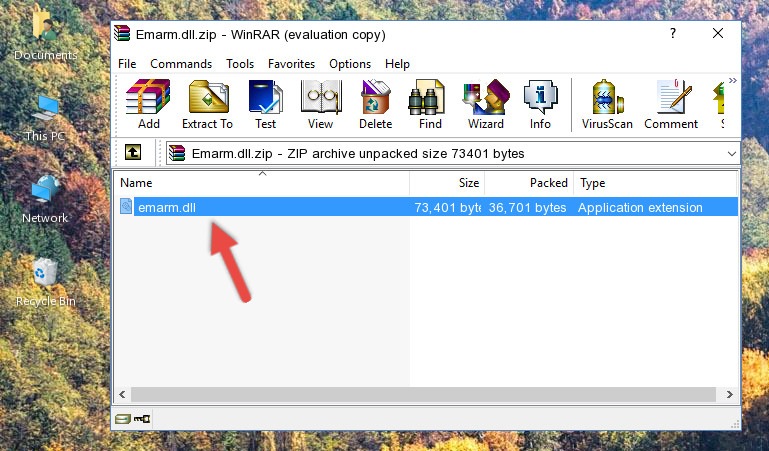Open the Commands menu

click(181, 64)
